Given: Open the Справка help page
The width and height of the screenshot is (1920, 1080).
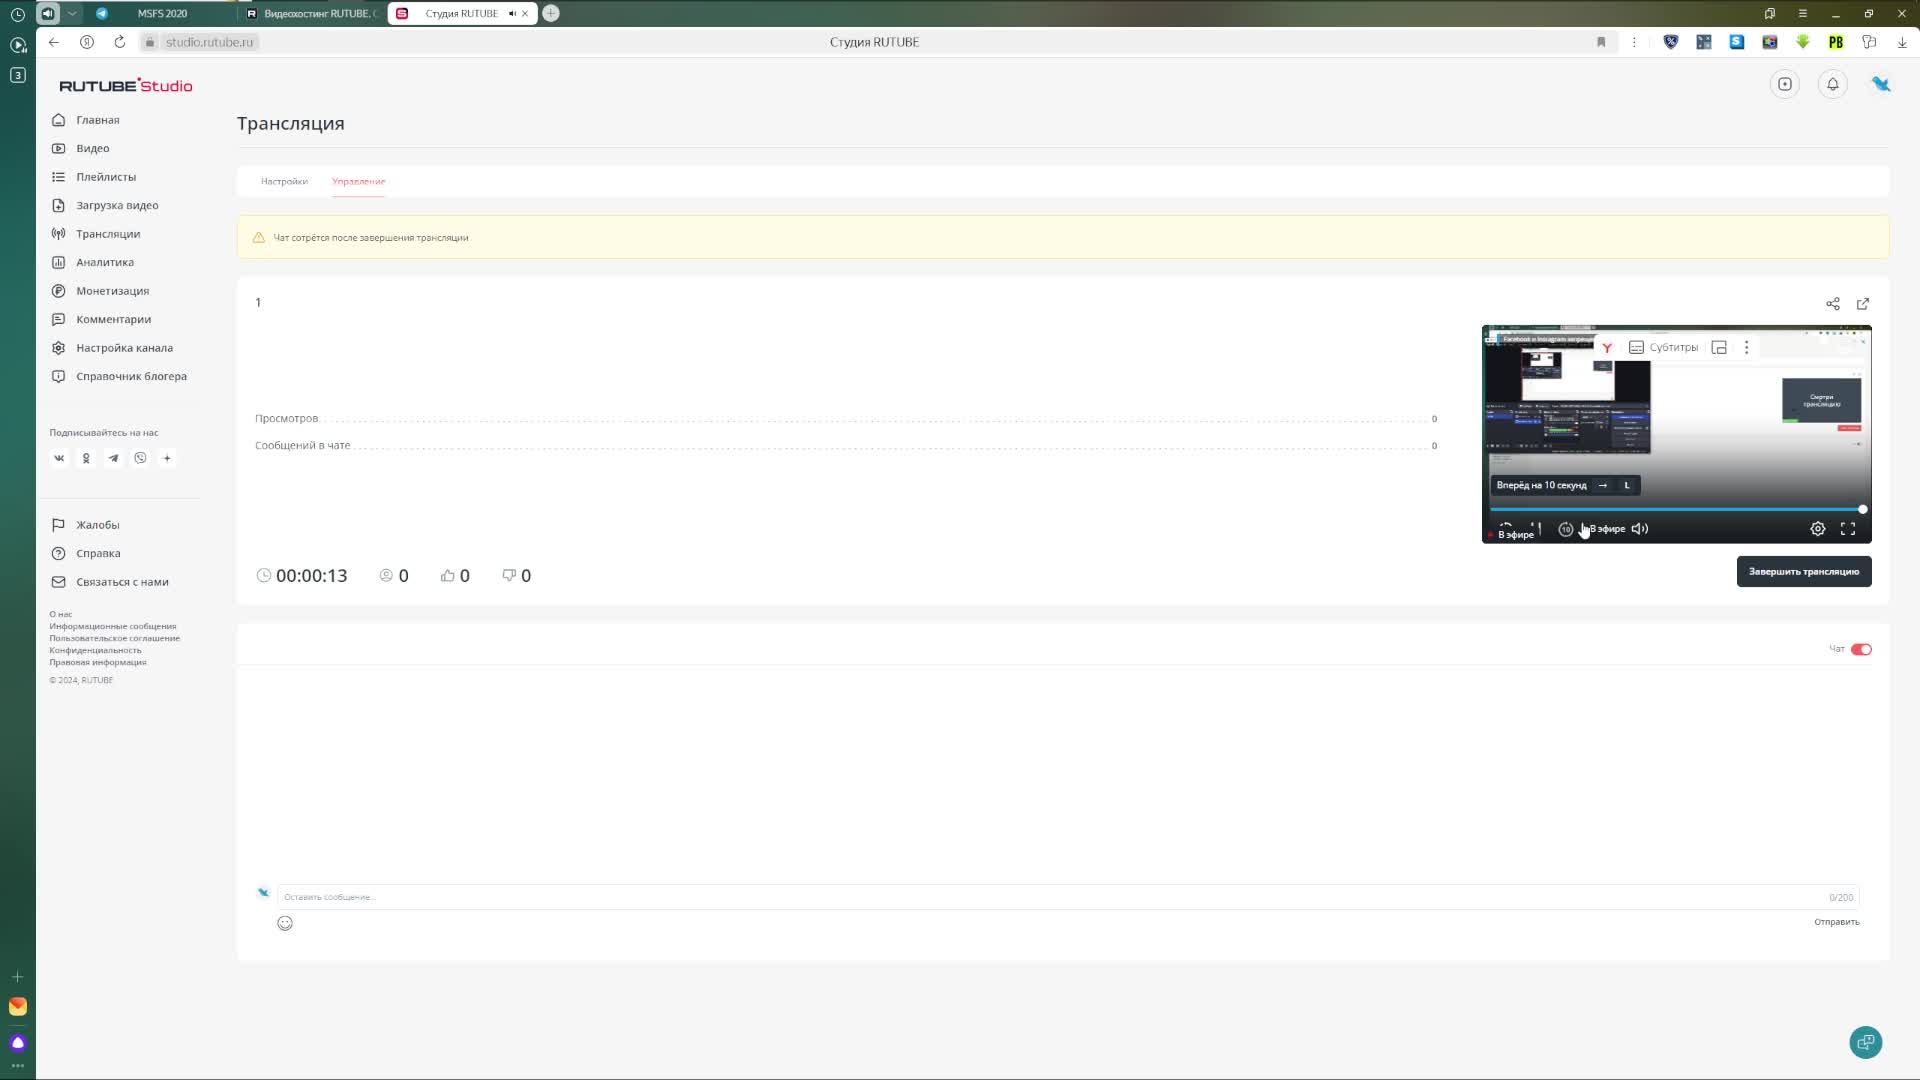Looking at the screenshot, I should click(x=97, y=553).
